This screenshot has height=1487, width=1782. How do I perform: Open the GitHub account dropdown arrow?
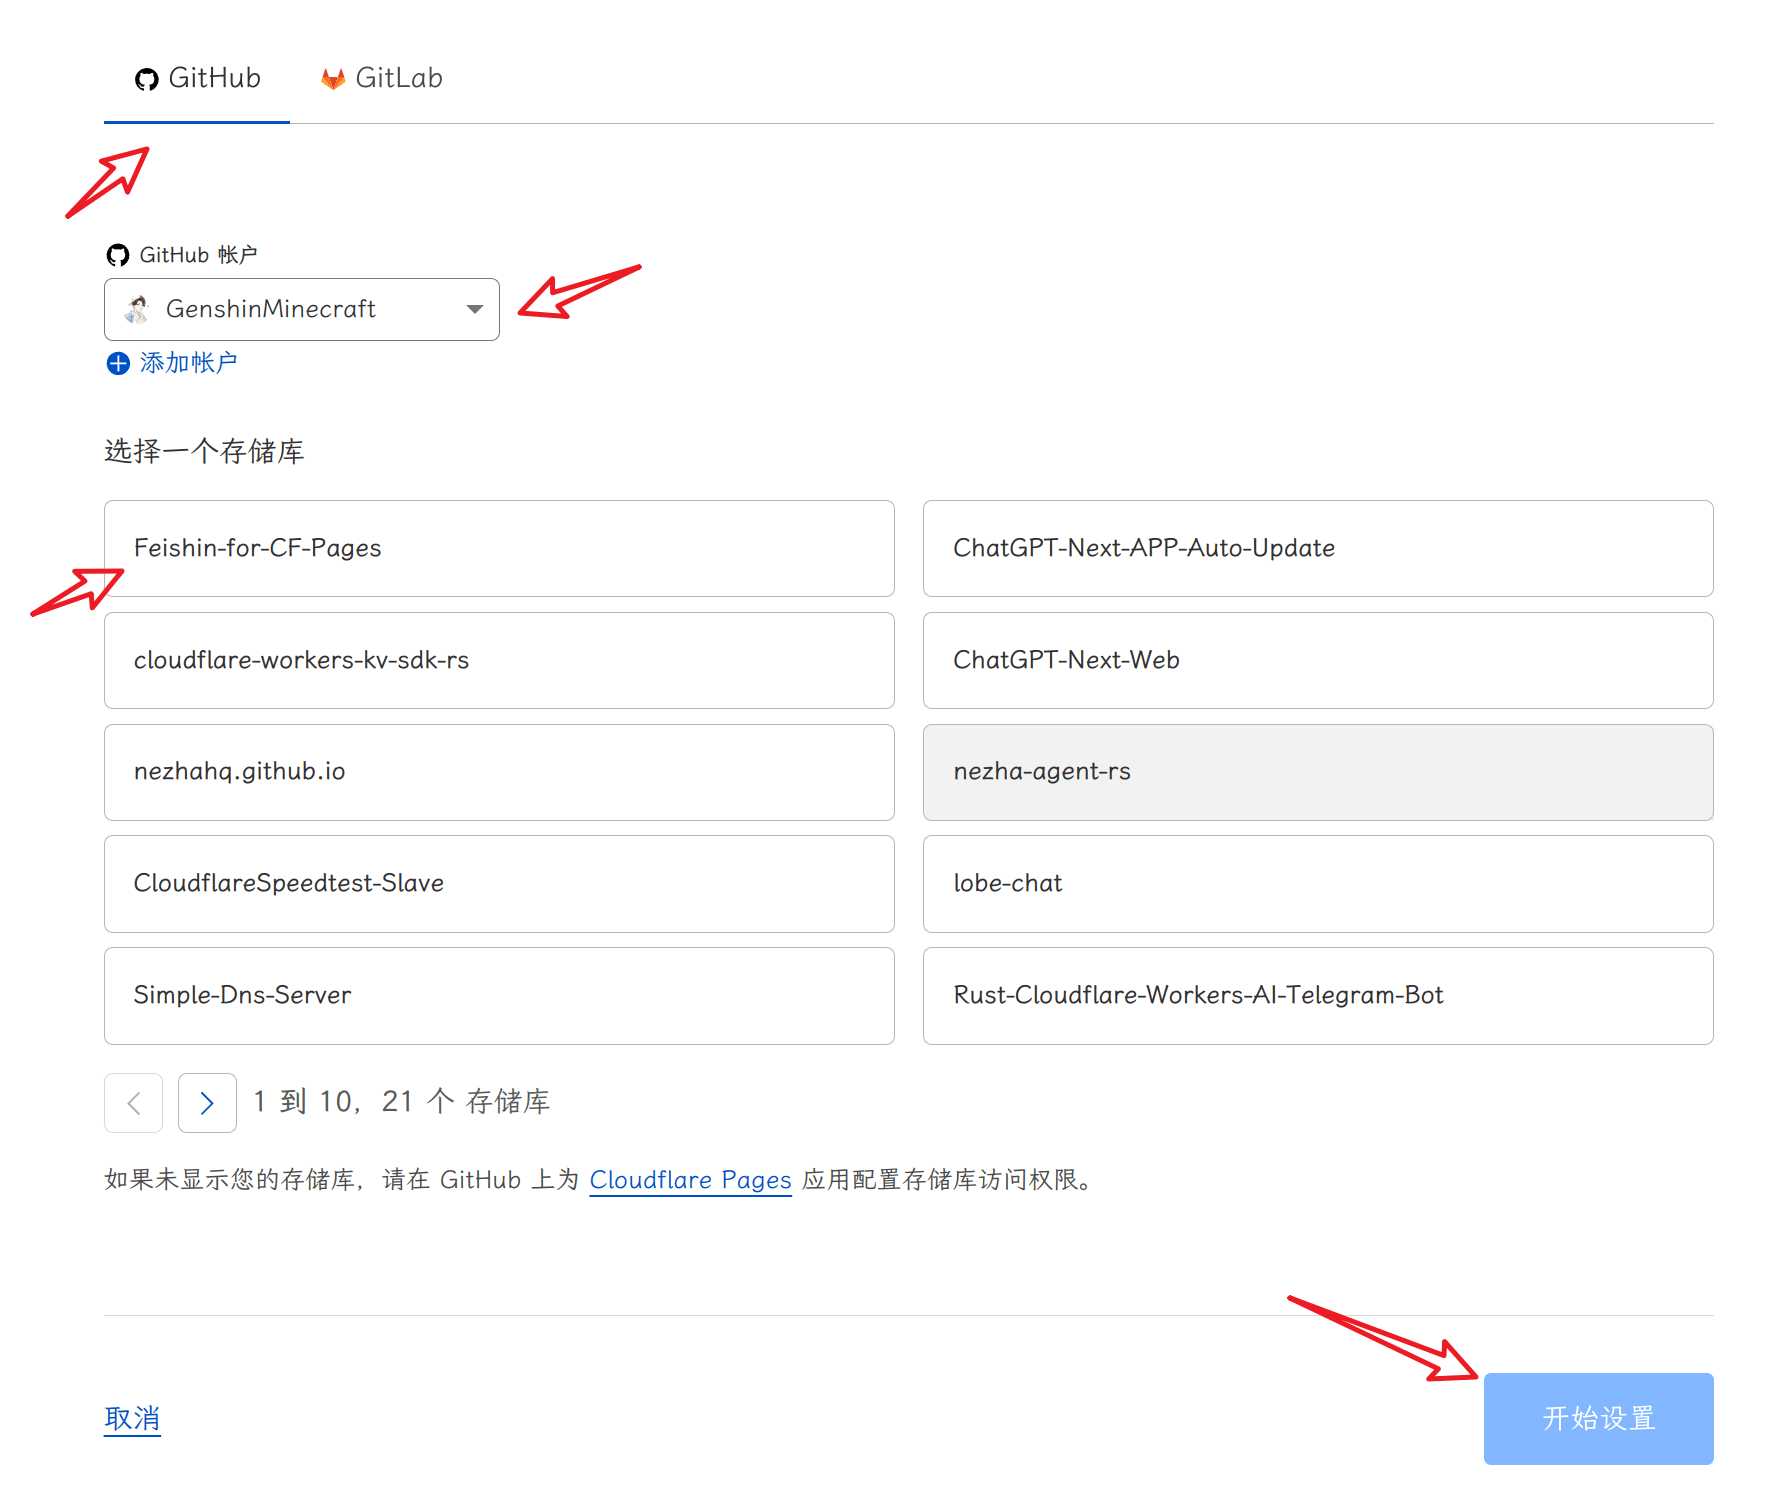[475, 310]
